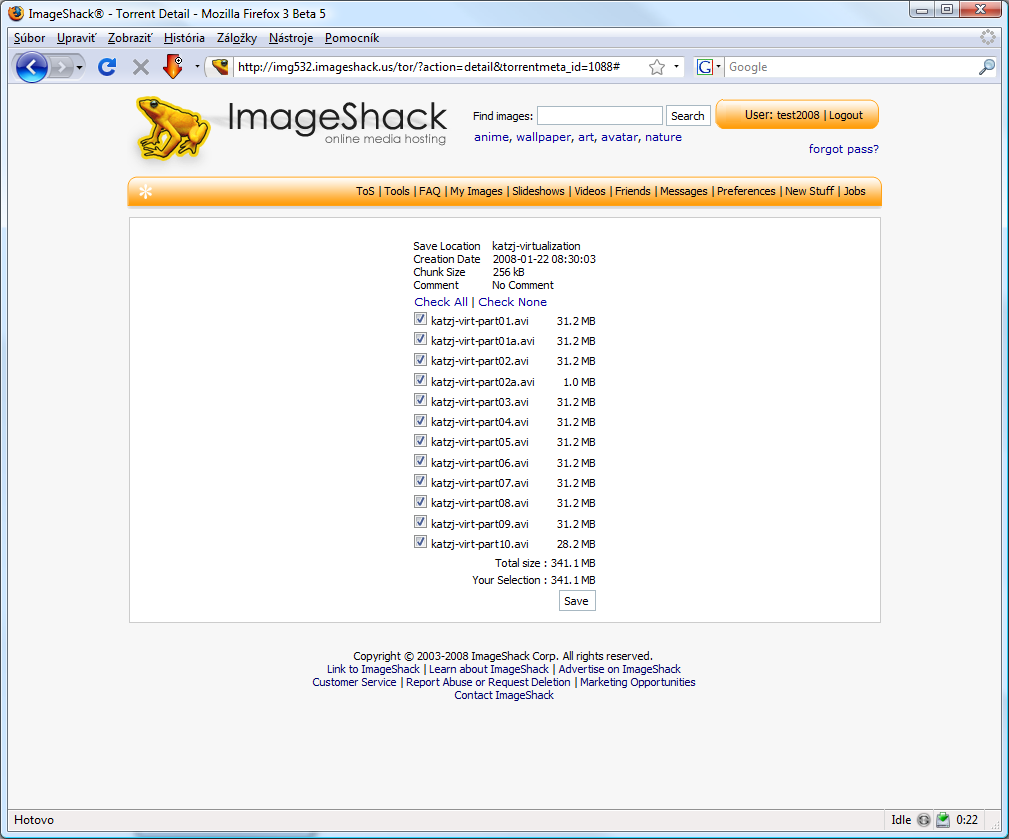Viewport: 1009px width, 839px height.
Task: Click the Stop loading X icon
Action: [141, 67]
